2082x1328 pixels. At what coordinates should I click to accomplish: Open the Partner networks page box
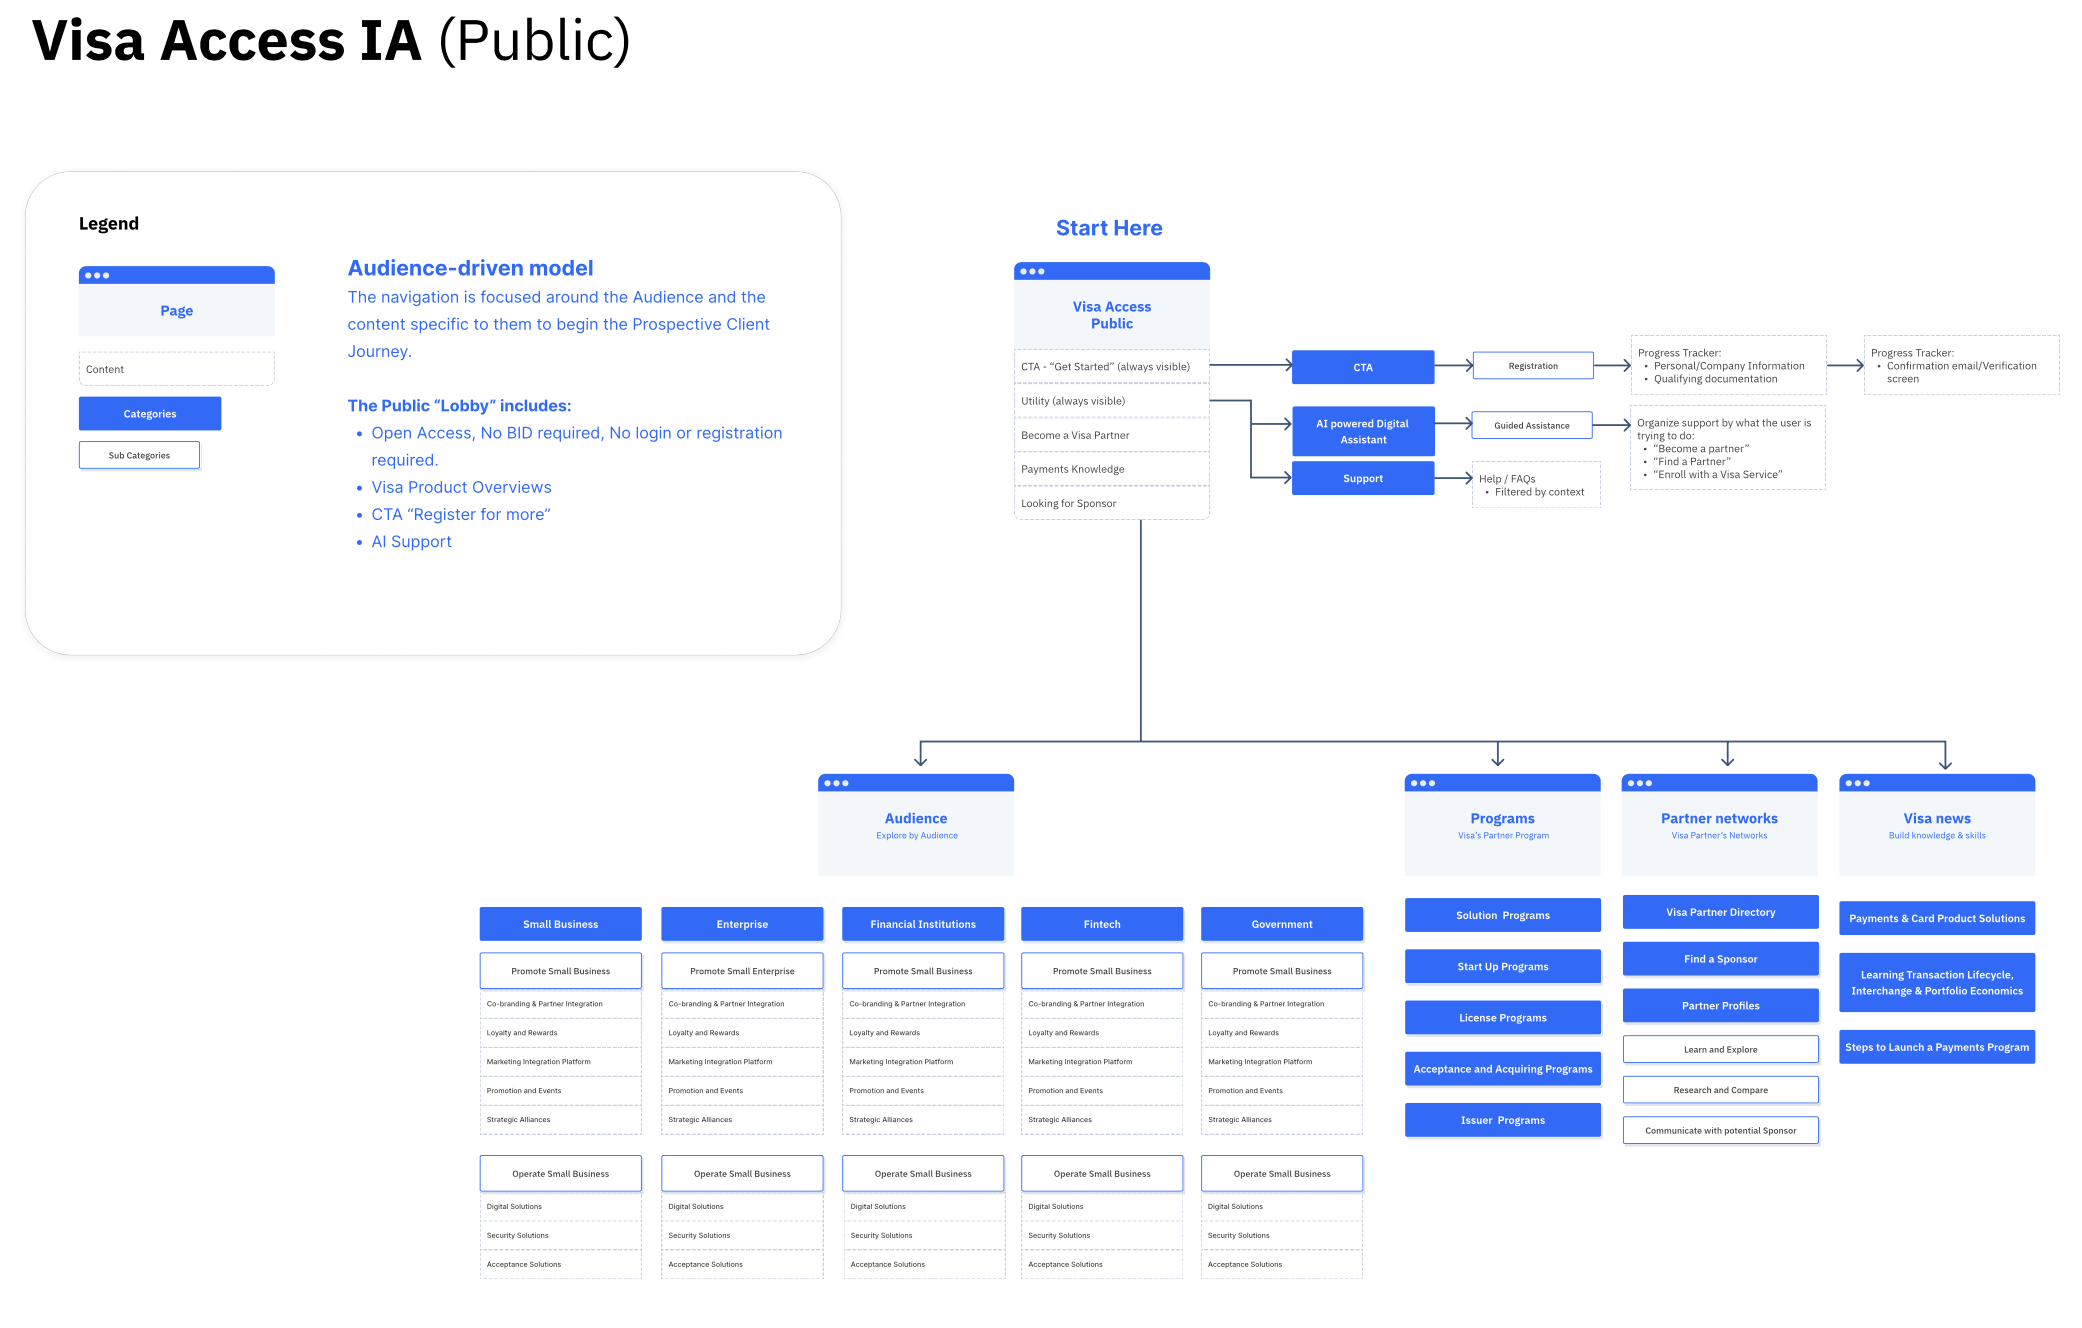pyautogui.click(x=1719, y=825)
